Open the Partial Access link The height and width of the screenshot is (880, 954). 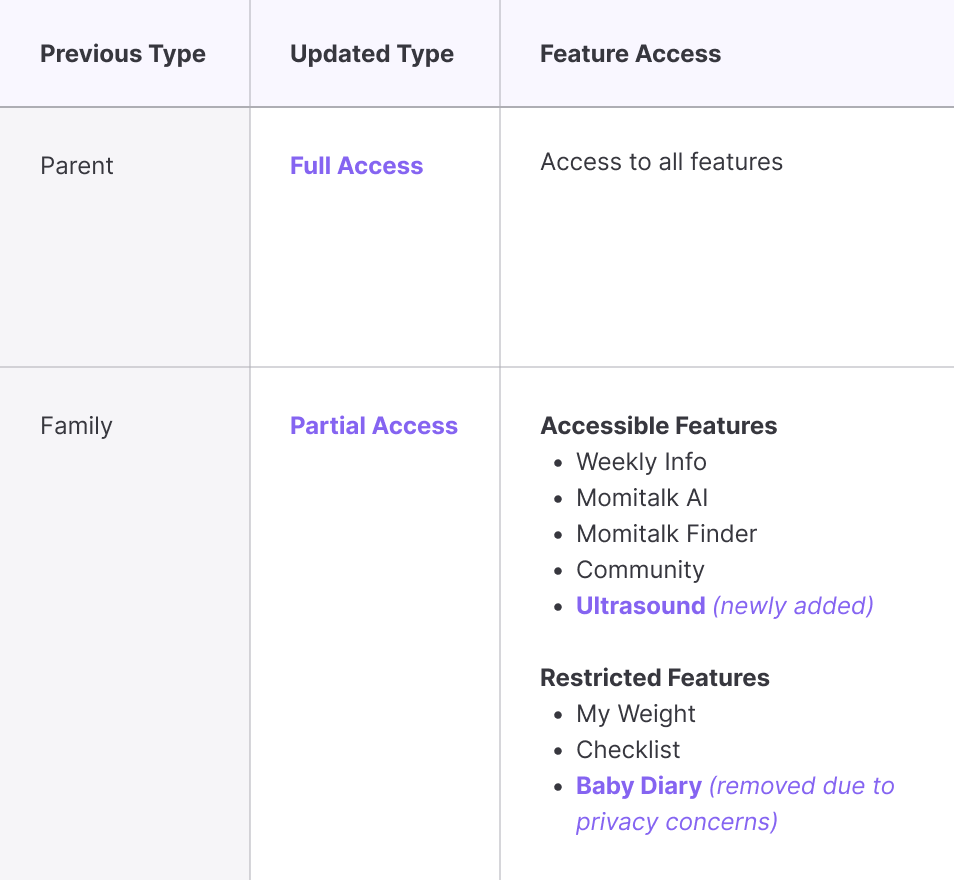[x=373, y=426]
